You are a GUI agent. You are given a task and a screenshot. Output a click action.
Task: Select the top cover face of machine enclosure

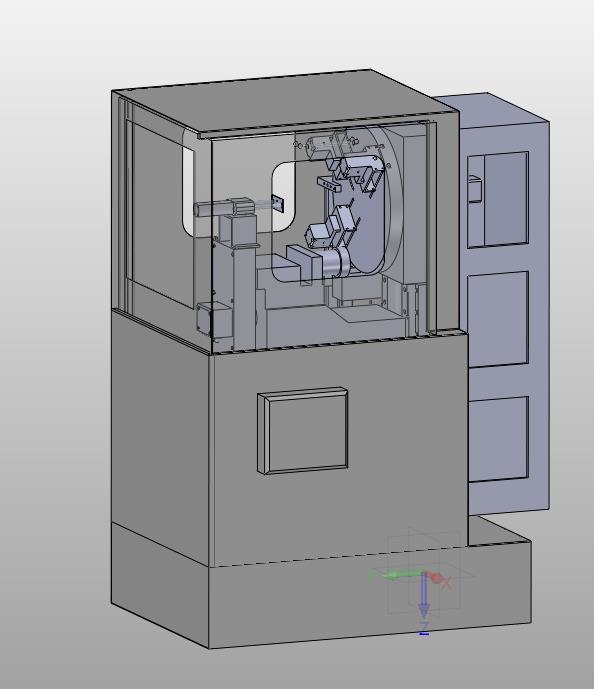click(x=283, y=102)
